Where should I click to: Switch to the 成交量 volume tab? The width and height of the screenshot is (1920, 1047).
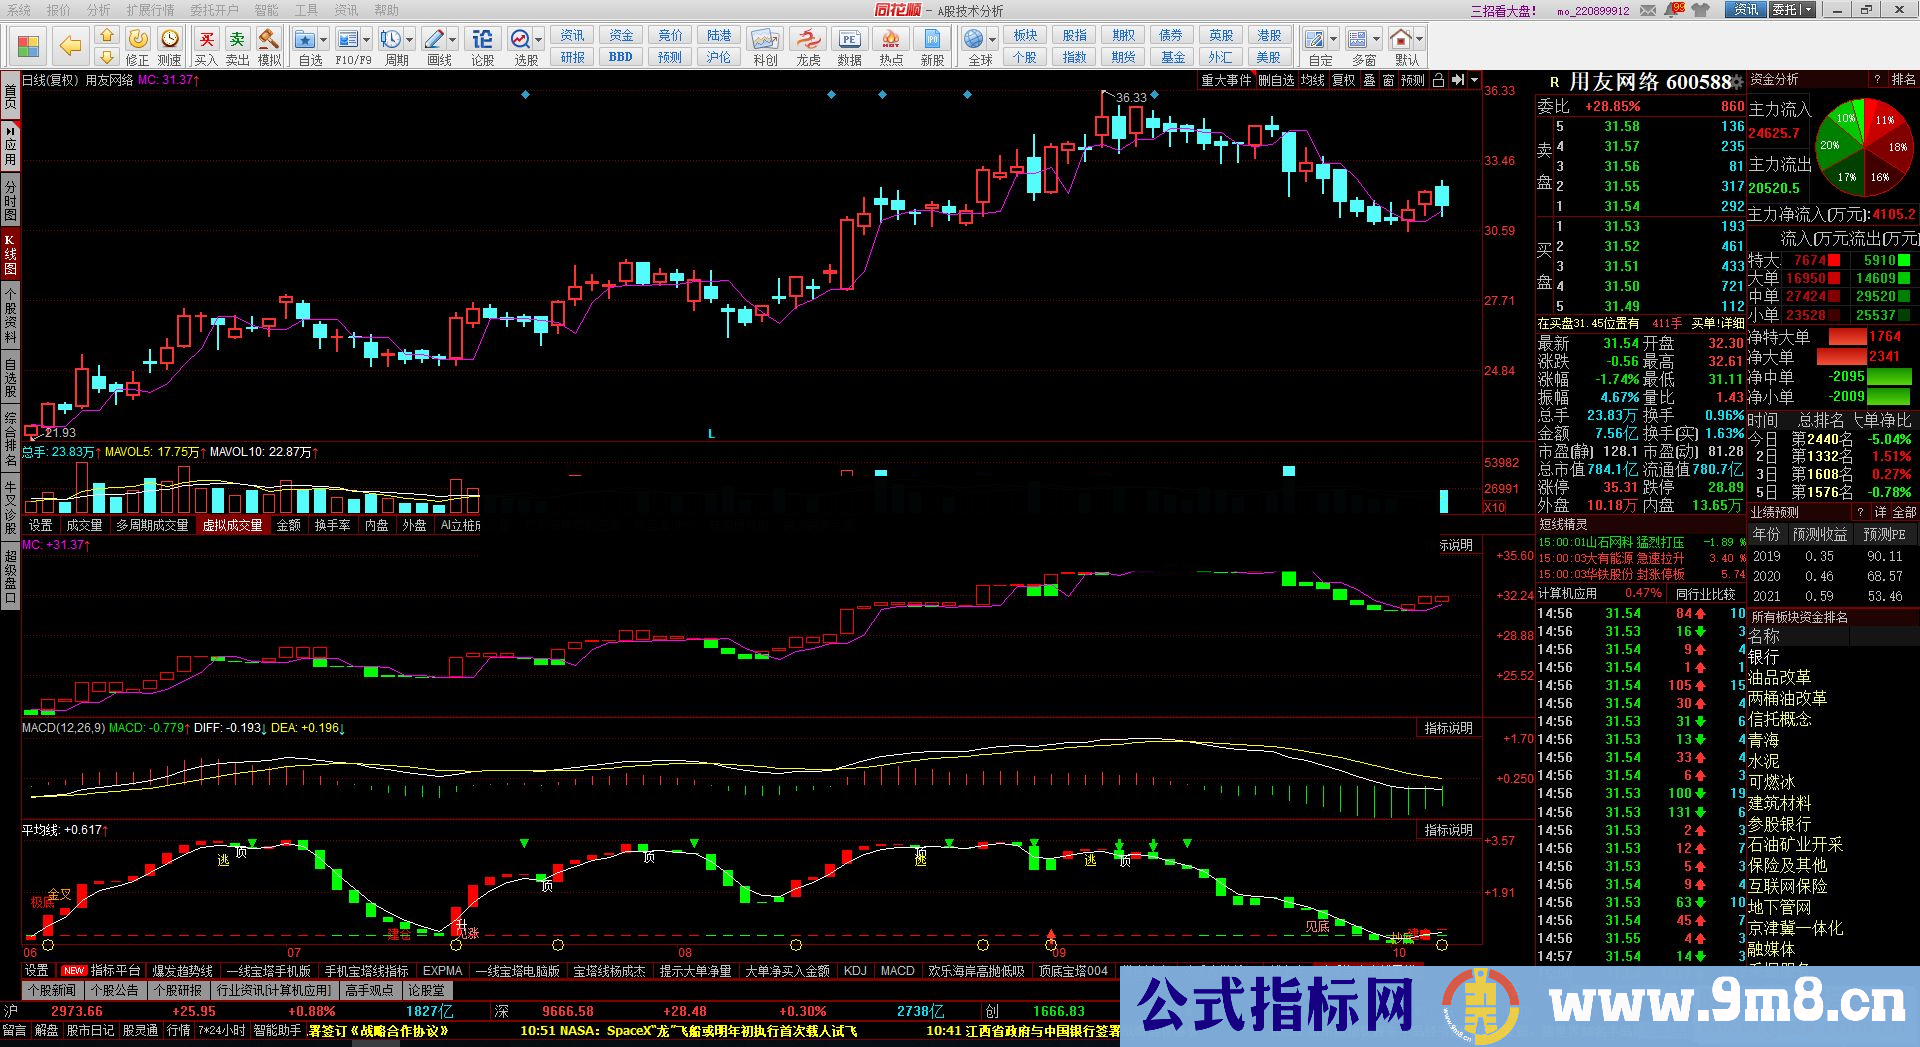(84, 525)
